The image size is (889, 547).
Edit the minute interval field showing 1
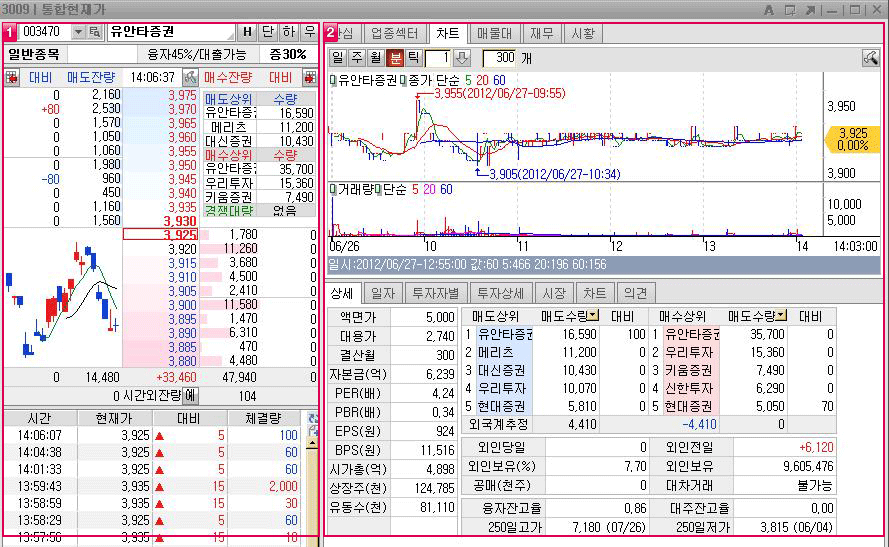point(438,57)
